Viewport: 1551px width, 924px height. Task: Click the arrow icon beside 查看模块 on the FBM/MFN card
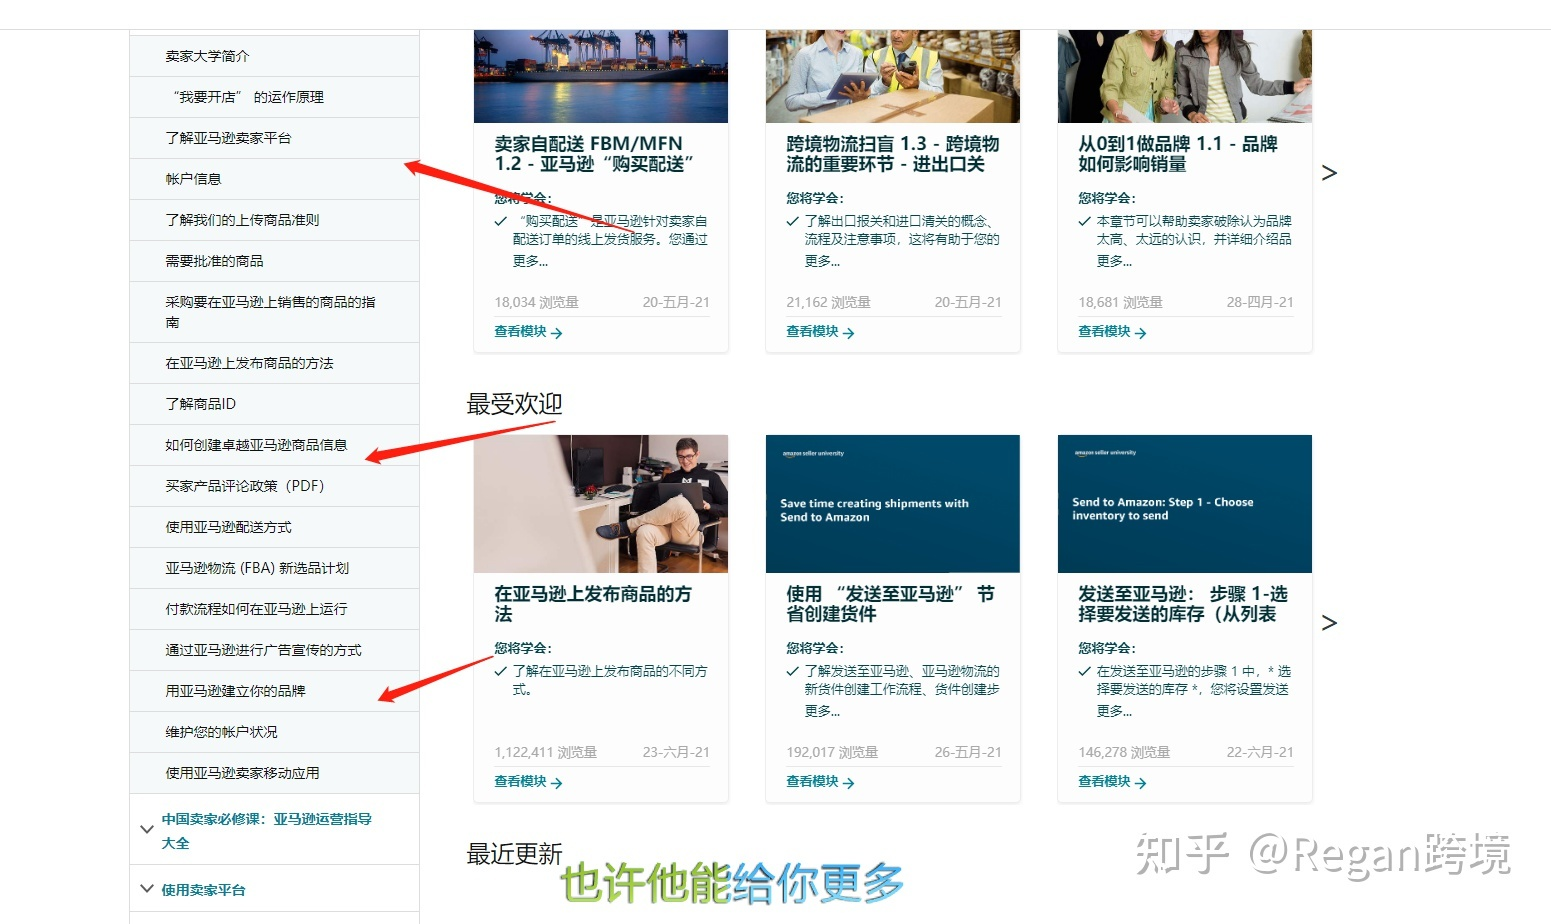tap(557, 332)
